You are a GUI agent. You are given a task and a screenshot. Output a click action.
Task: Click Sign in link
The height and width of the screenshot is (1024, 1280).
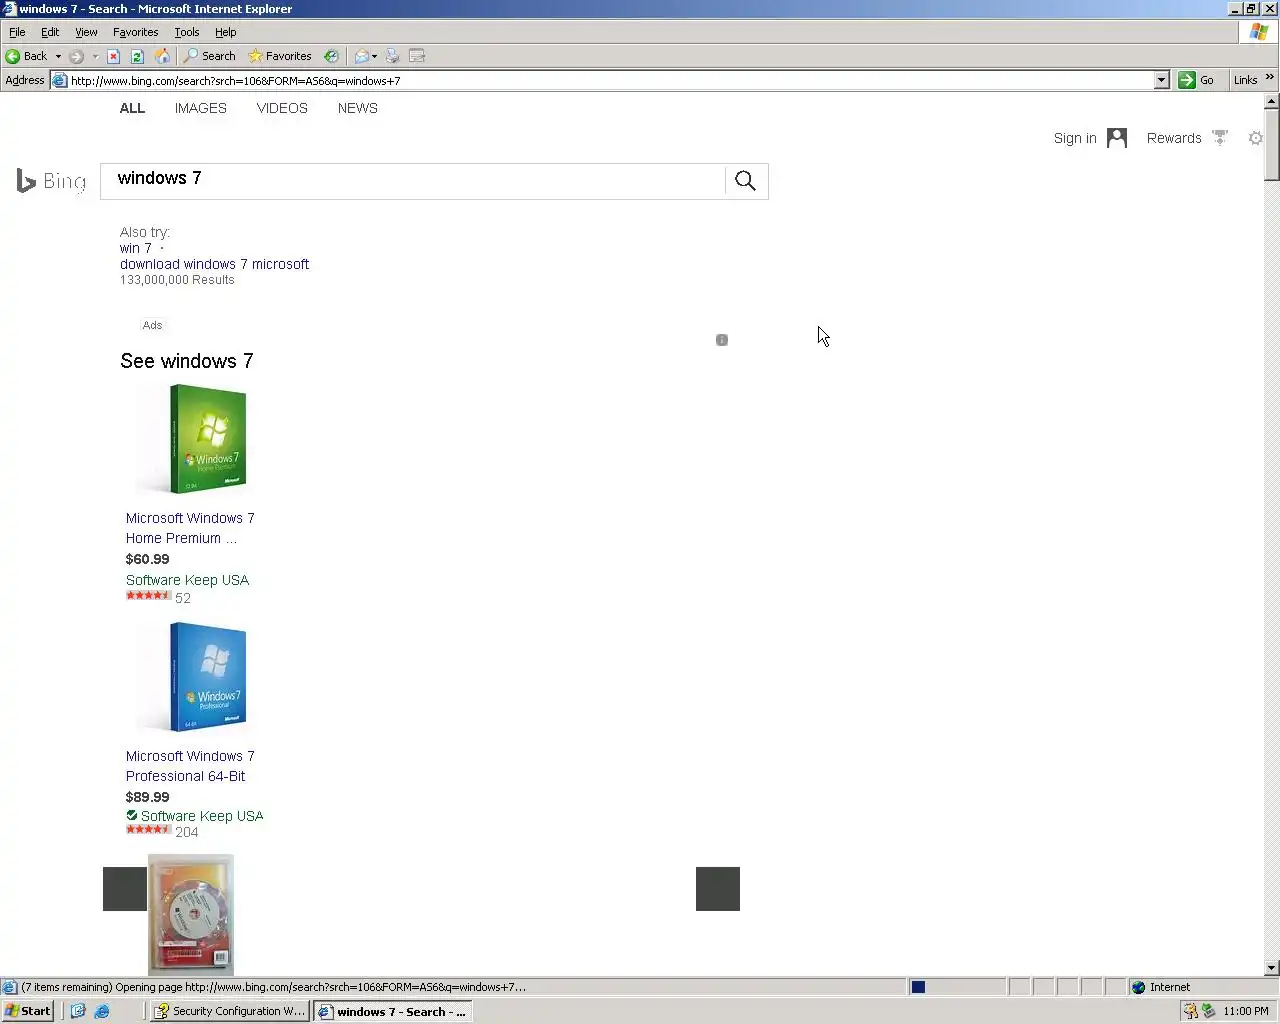[1075, 138]
